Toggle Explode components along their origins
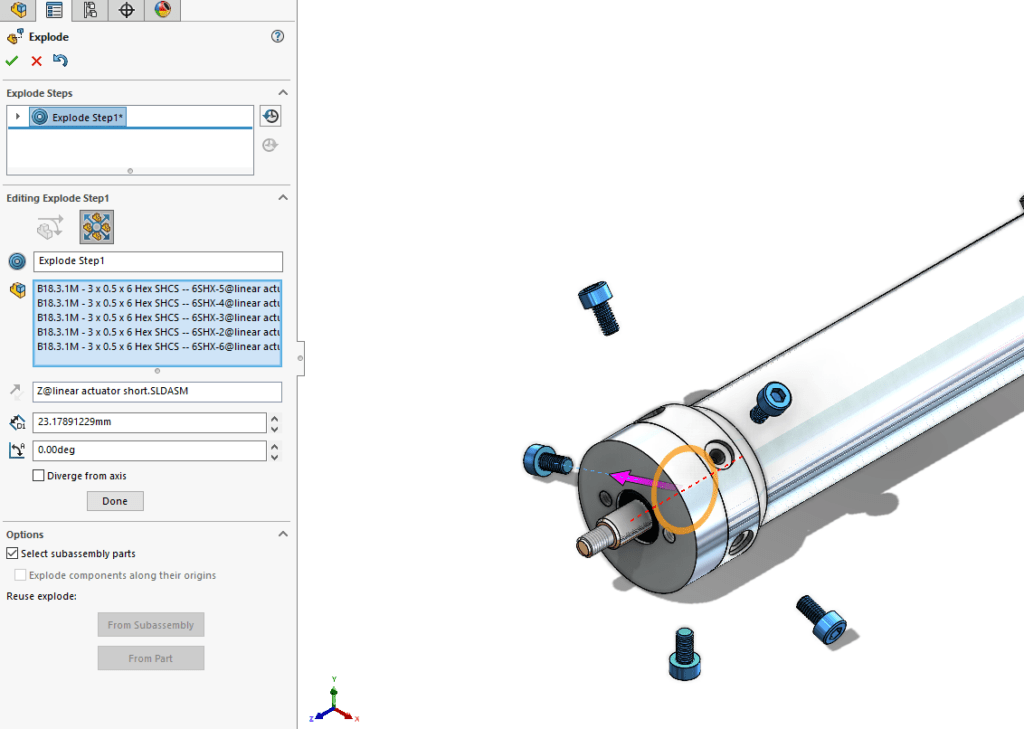Image resolution: width=1024 pixels, height=729 pixels. [21, 575]
